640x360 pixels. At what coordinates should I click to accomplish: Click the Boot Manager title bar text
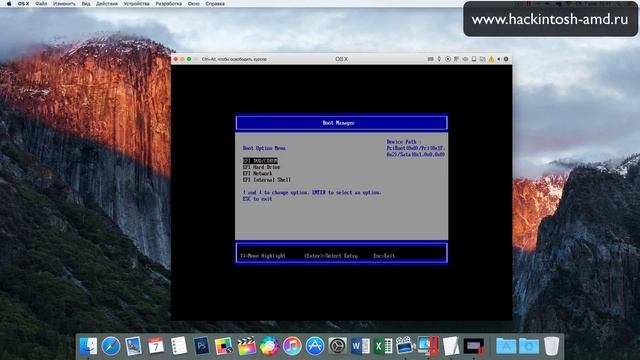tap(338, 123)
